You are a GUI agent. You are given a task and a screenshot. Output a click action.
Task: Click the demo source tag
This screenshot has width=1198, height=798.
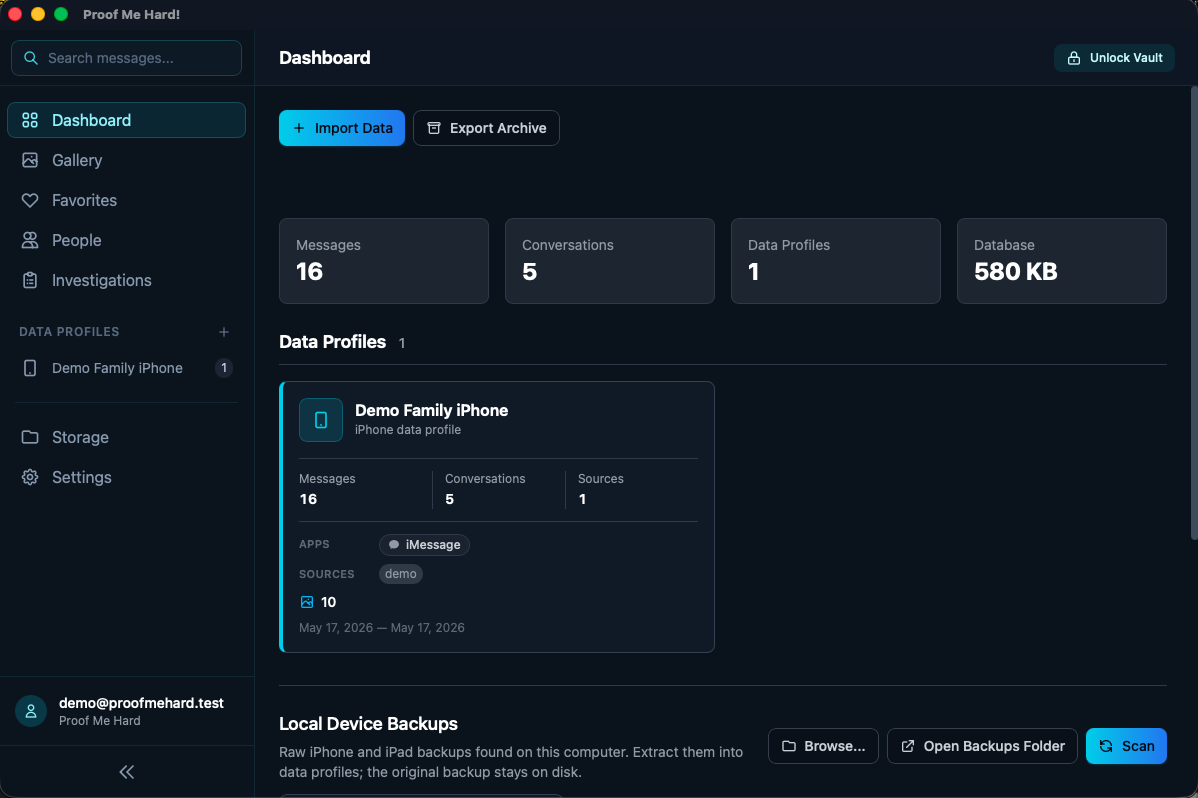point(400,573)
